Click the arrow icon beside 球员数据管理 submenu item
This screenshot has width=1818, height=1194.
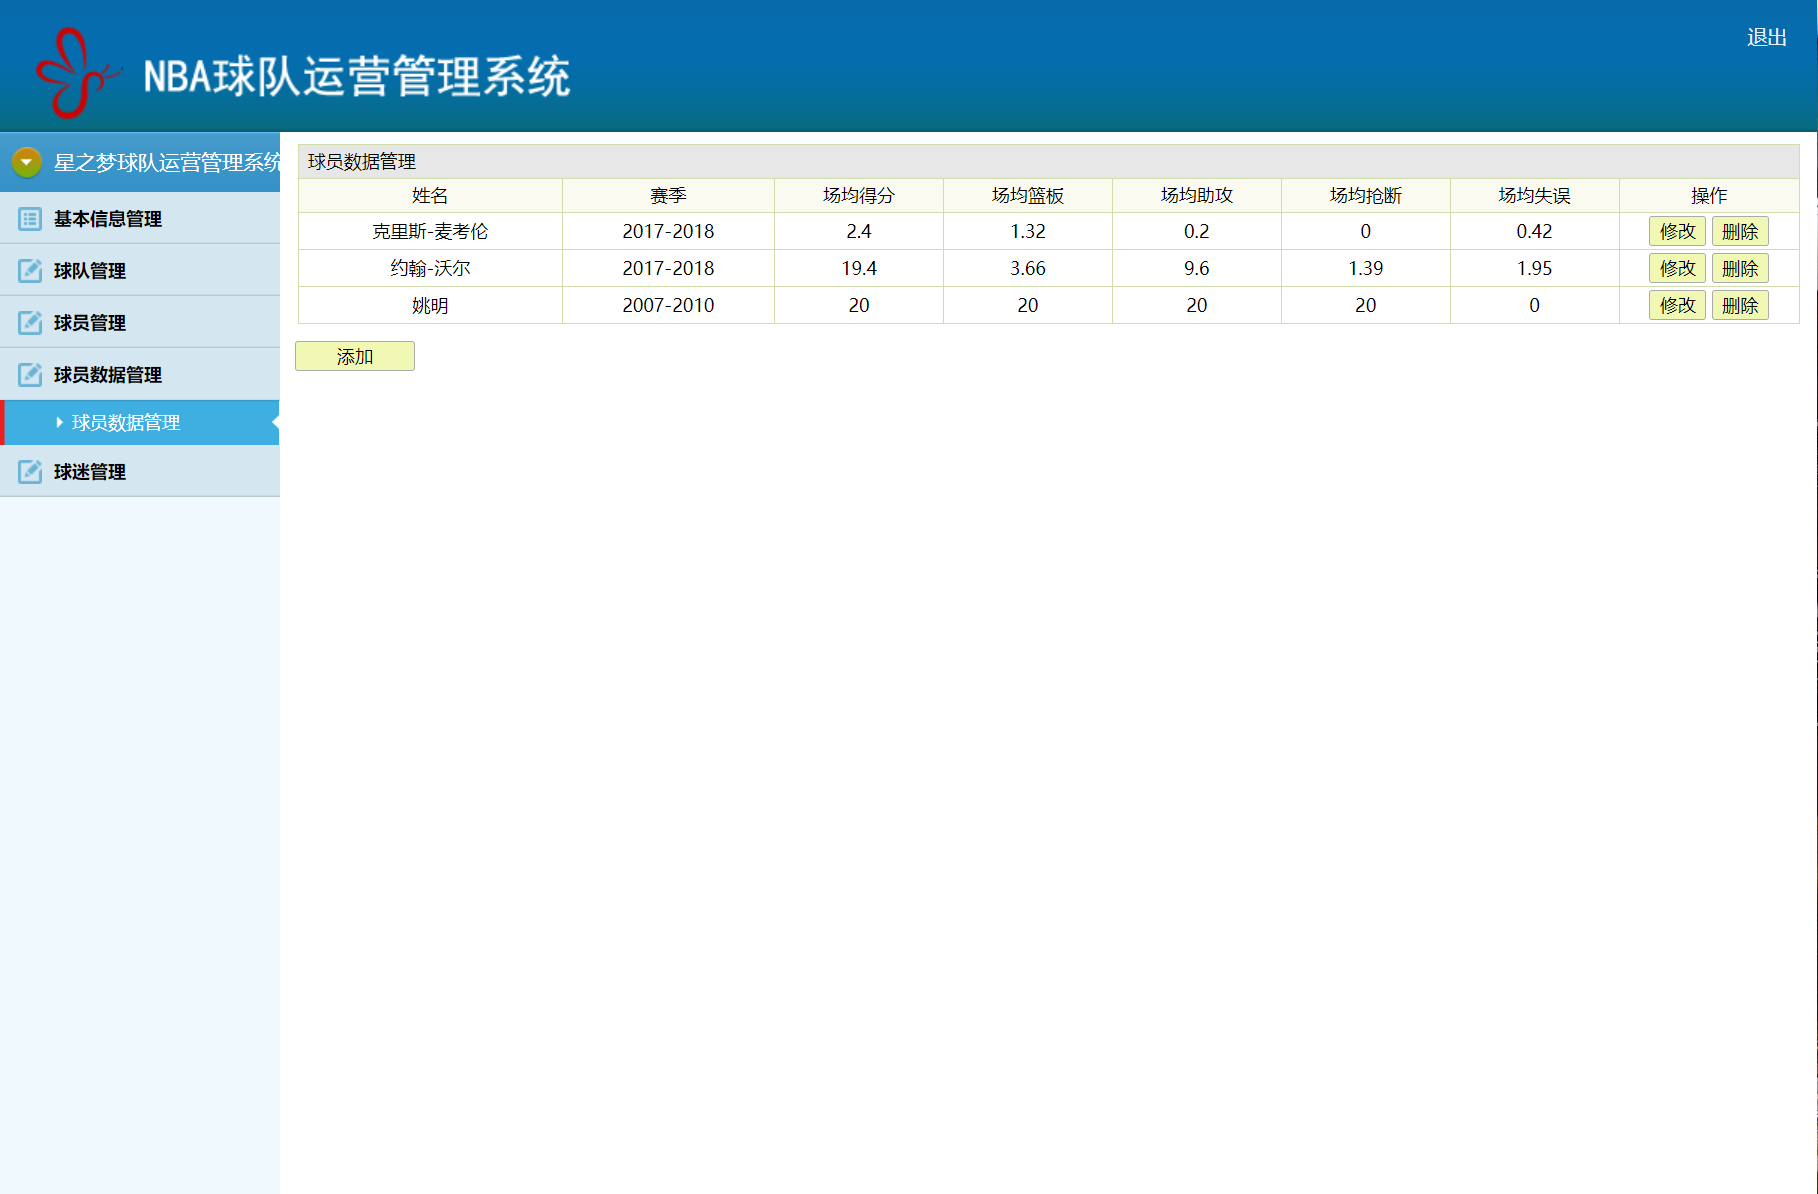tap(58, 422)
